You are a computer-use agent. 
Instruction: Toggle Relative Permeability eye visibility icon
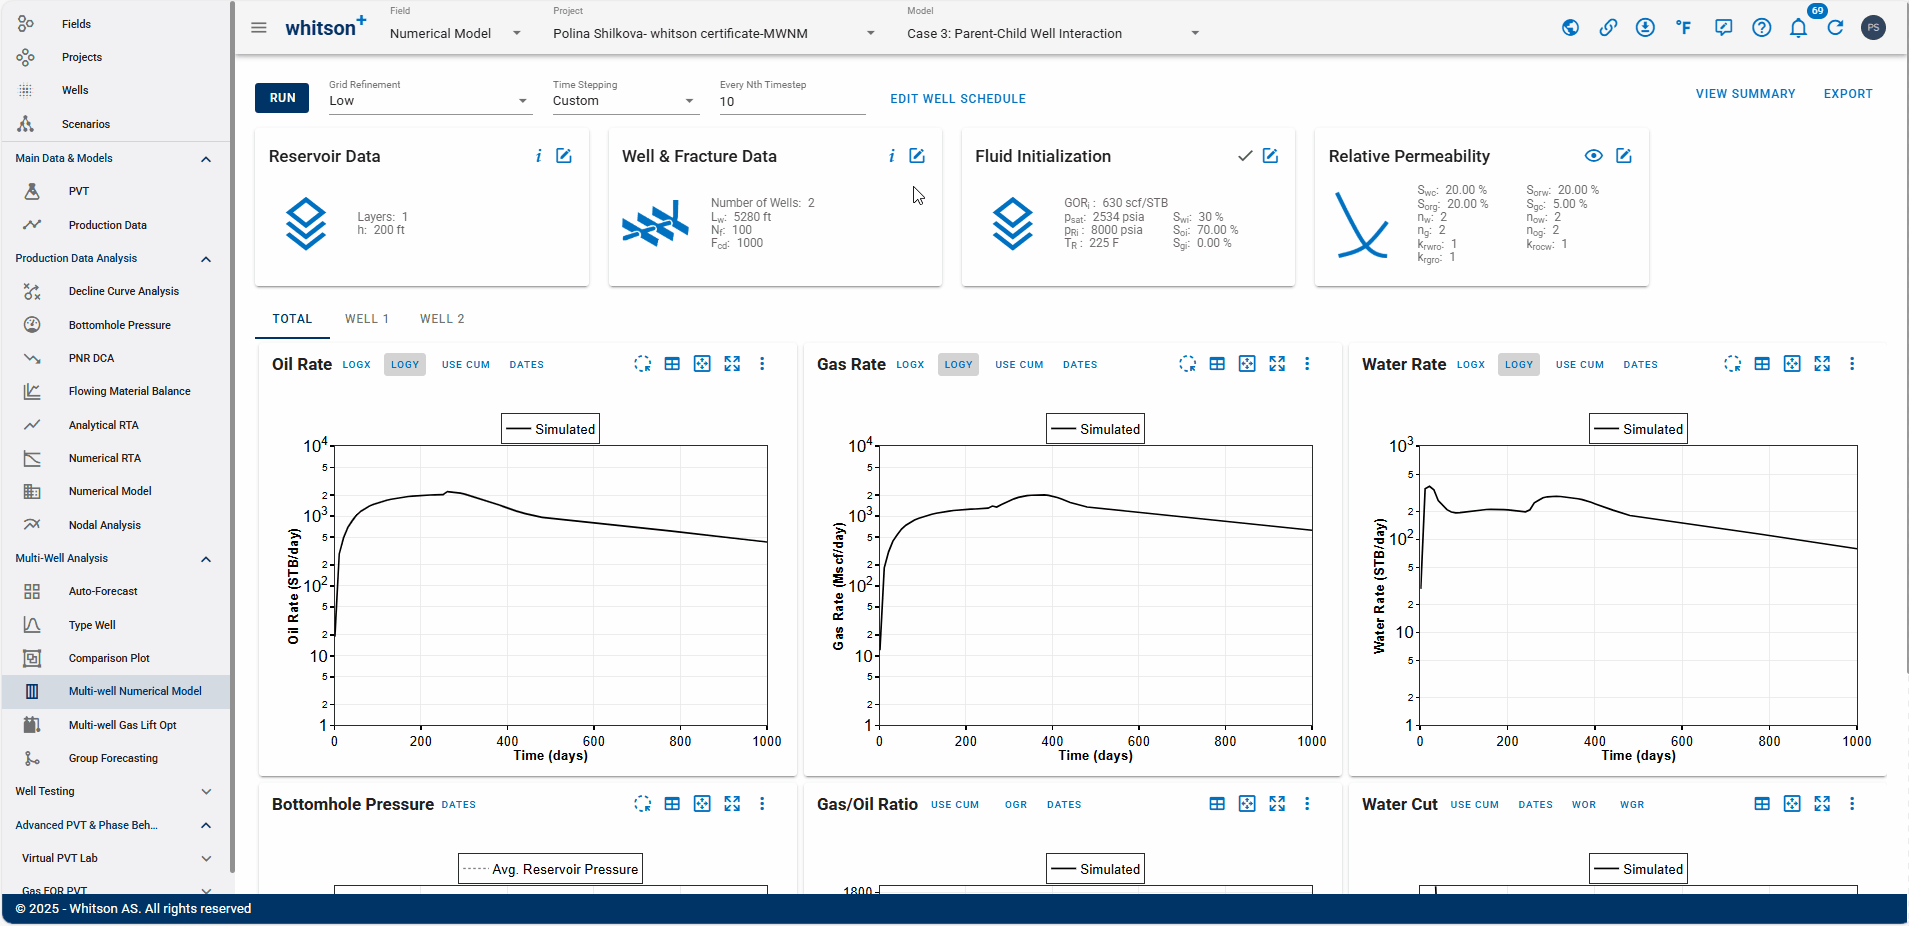click(1594, 156)
